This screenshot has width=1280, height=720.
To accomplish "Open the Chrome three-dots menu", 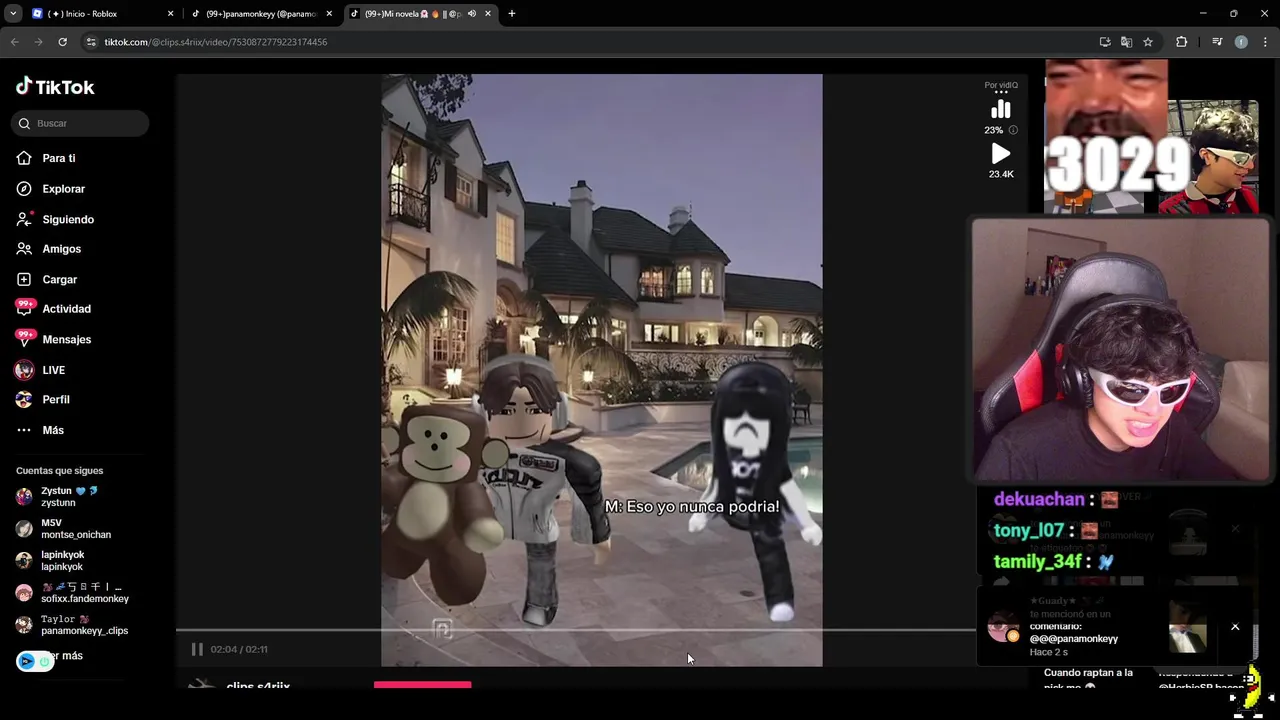I will pyautogui.click(x=1265, y=42).
